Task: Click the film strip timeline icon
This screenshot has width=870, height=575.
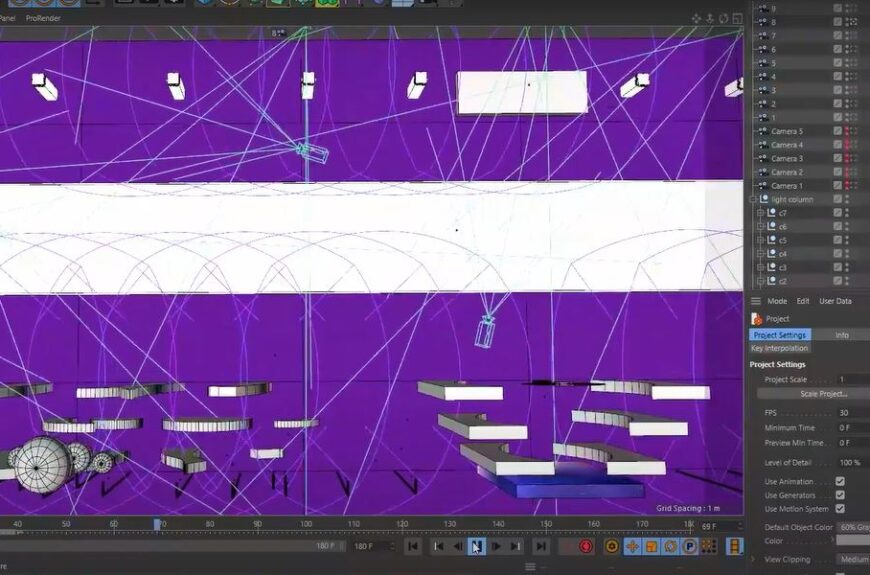Action: click(x=735, y=546)
